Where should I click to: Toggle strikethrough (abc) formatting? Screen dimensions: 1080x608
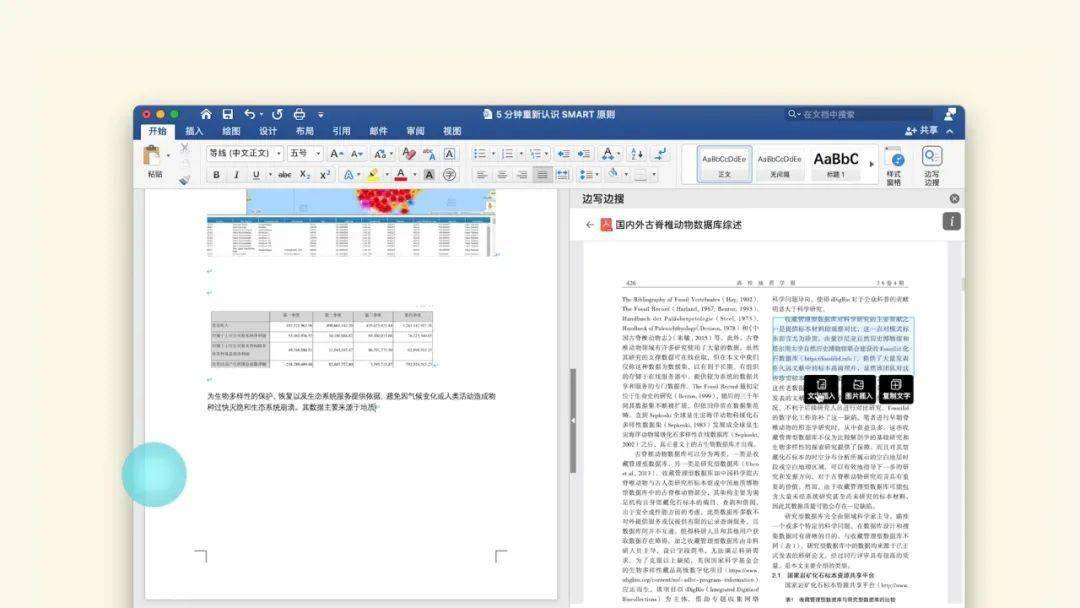[284, 175]
